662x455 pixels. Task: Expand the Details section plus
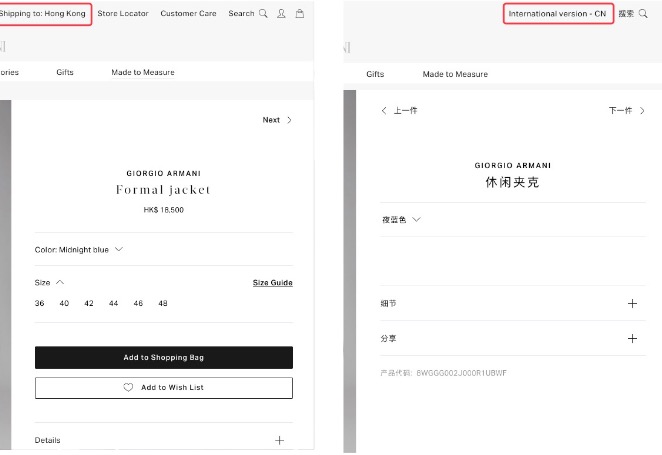click(279, 440)
